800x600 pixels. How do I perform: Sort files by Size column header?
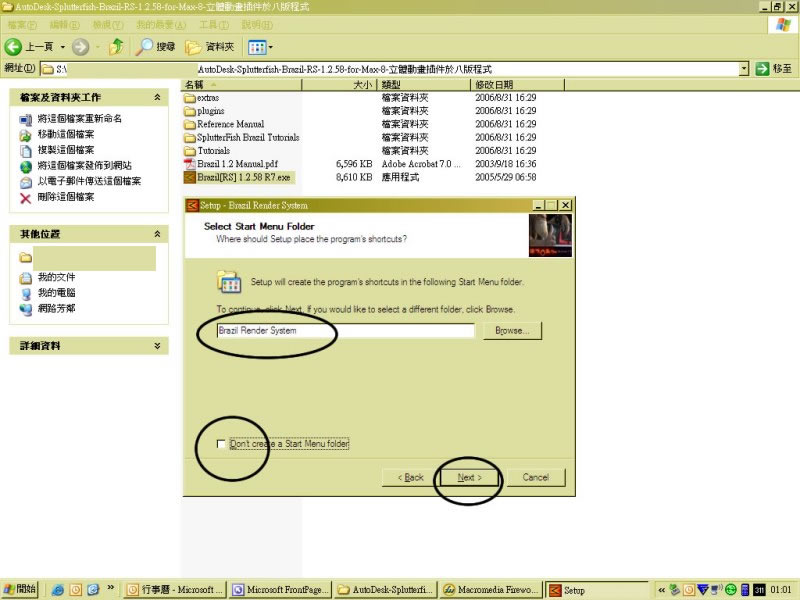[x=339, y=85]
